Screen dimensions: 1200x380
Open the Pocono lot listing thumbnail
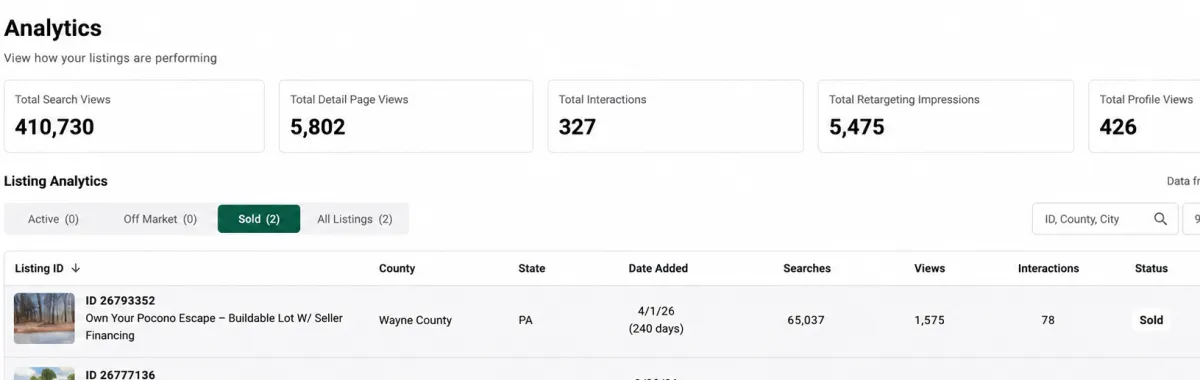pyautogui.click(x=44, y=318)
